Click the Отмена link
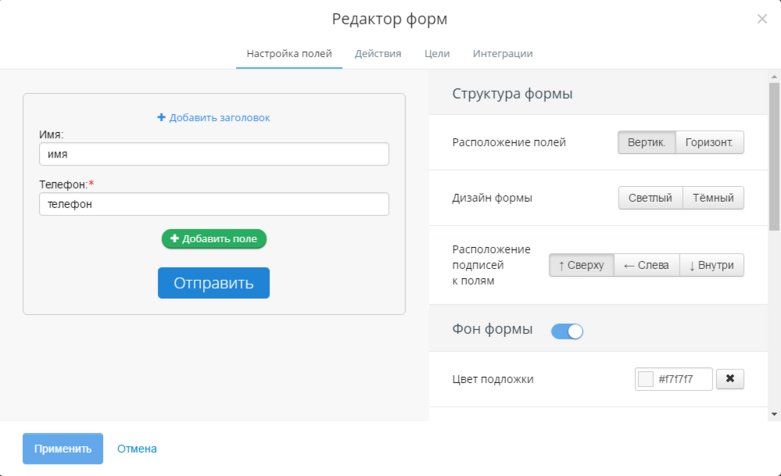781x476 pixels. click(x=137, y=449)
